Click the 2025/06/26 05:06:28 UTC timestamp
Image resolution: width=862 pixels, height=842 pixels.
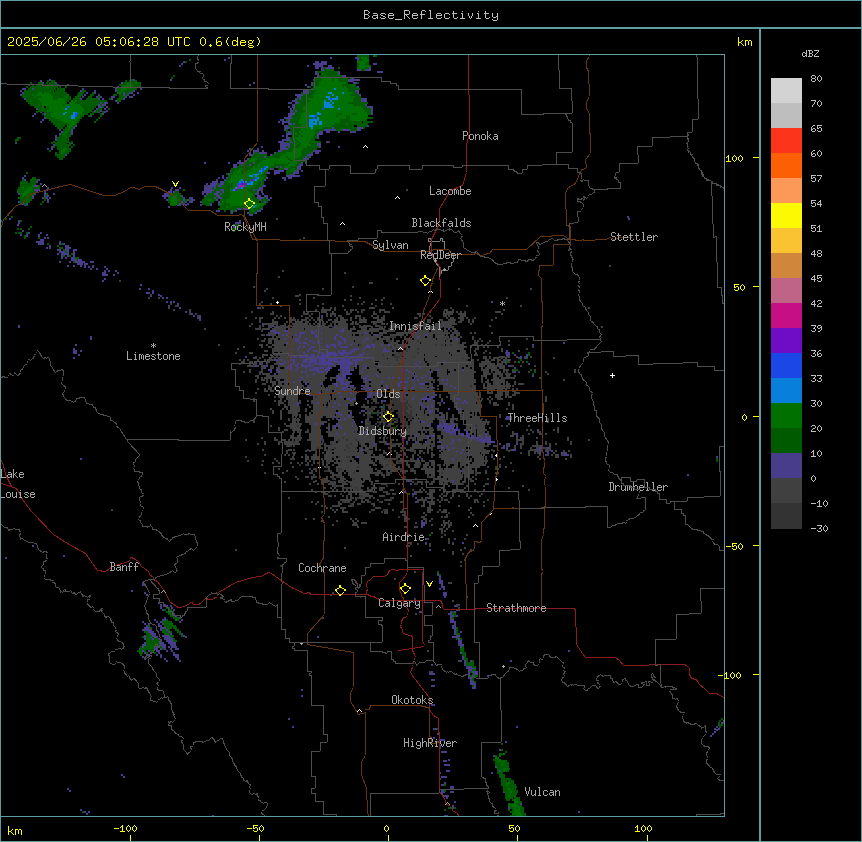100,42
